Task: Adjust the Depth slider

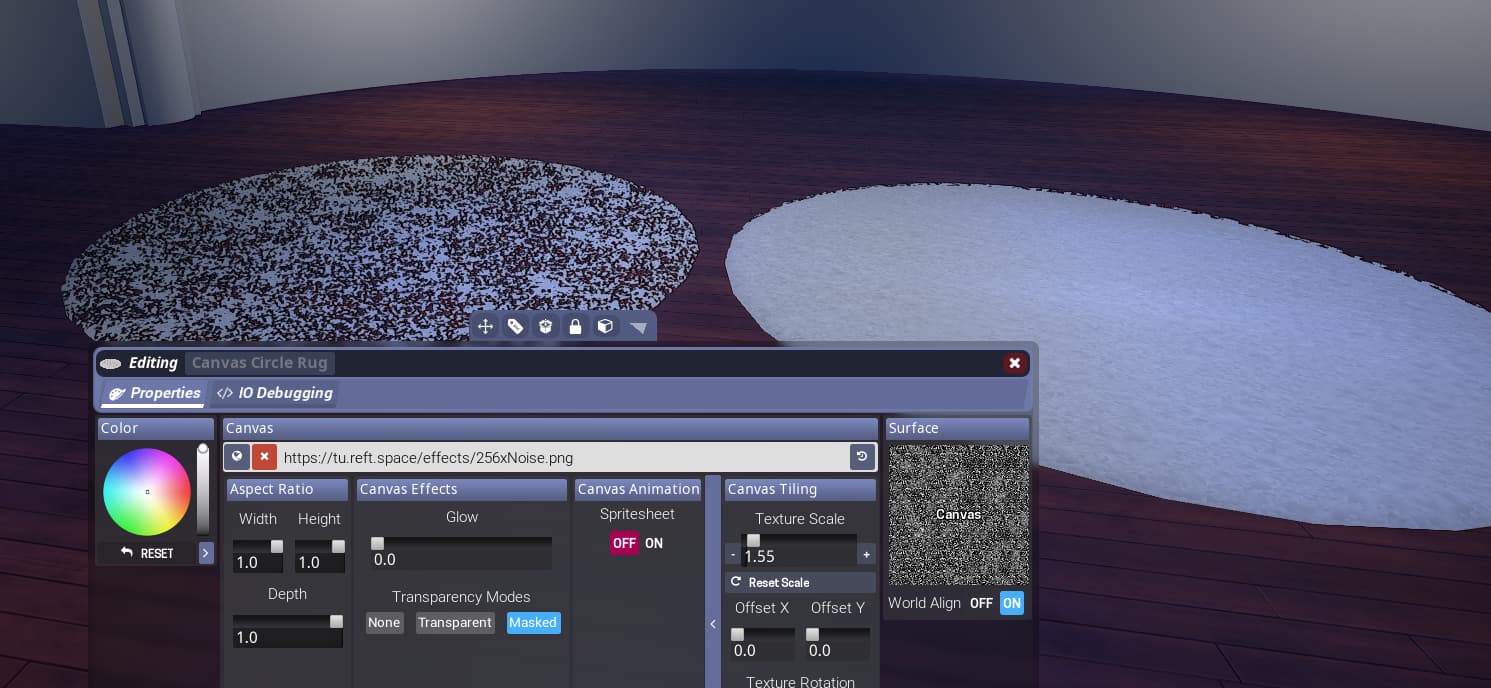Action: pyautogui.click(x=288, y=621)
